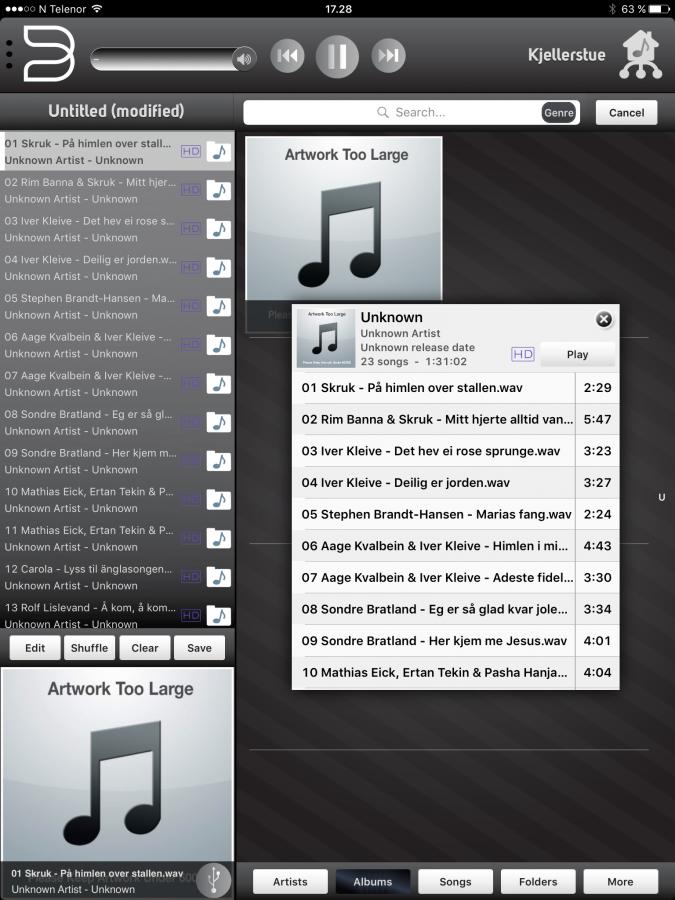The image size is (675, 900).
Task: Pause playback
Action: pos(337,56)
